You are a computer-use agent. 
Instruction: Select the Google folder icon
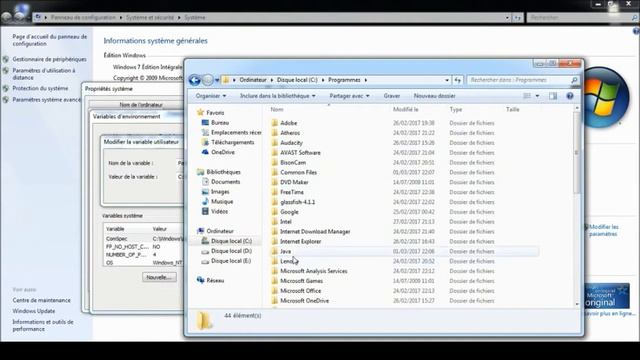tap(275, 211)
